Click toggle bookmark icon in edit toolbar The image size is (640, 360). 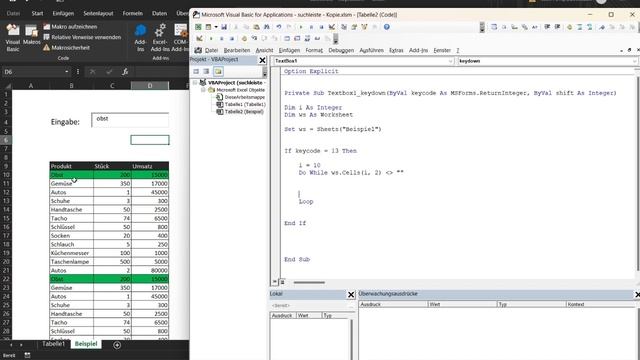(602, 27)
